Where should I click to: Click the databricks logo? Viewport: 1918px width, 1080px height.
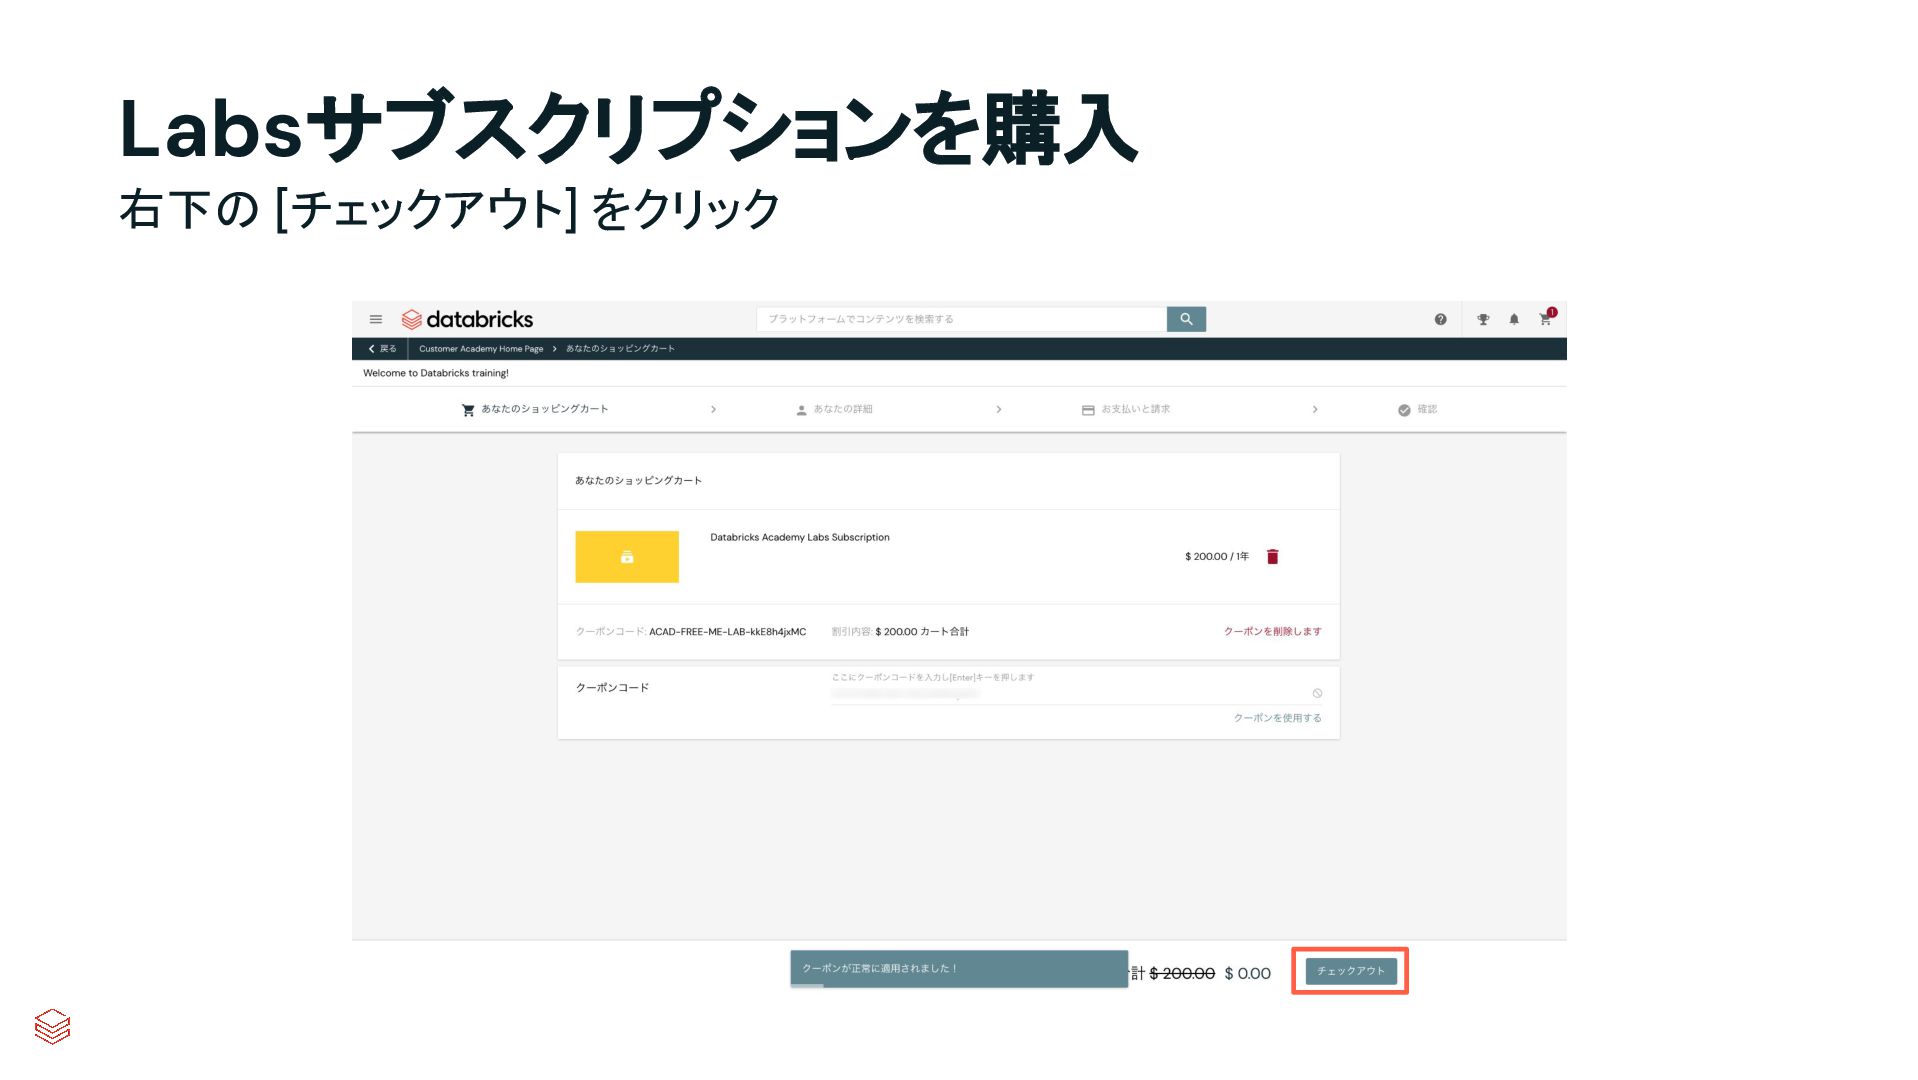tap(467, 320)
